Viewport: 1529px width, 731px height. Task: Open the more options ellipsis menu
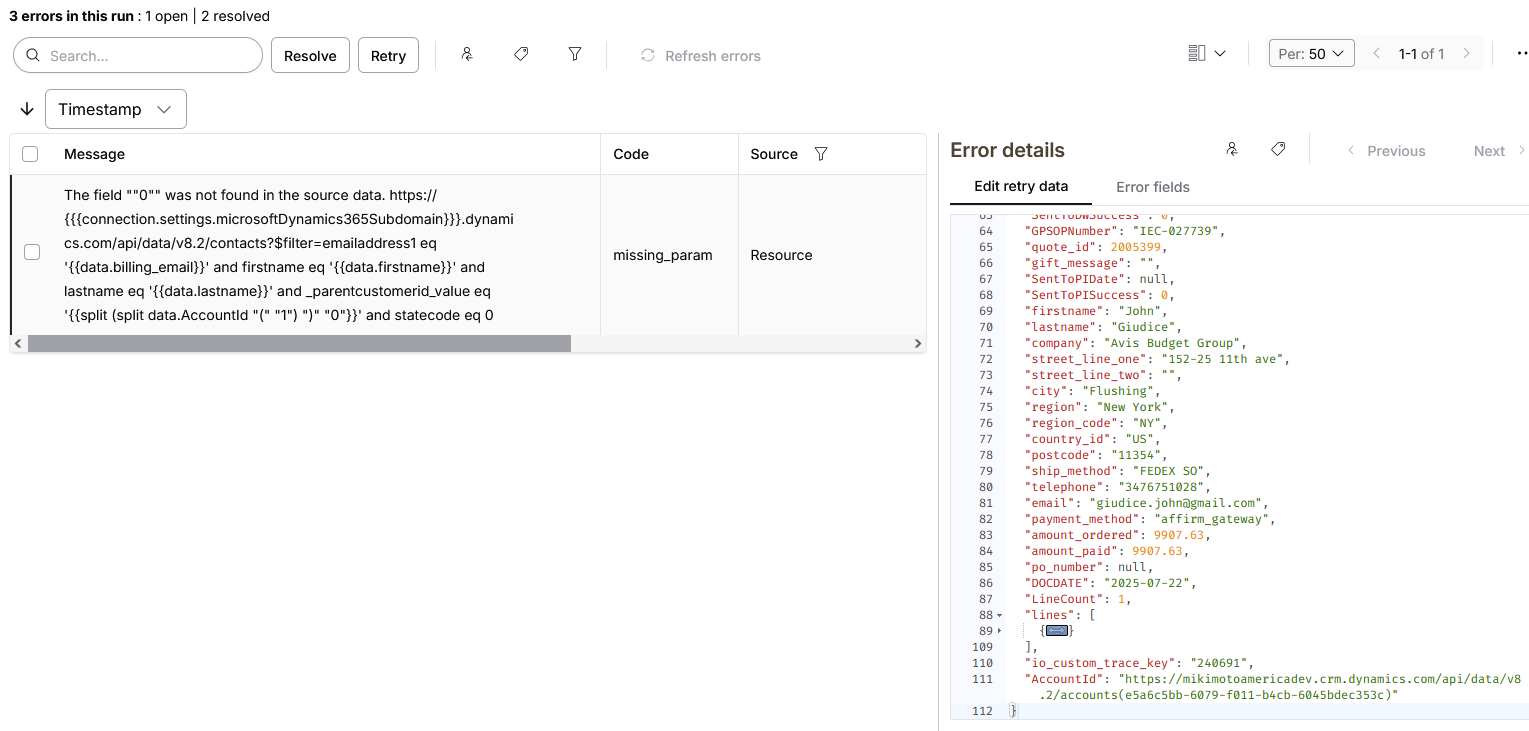(1522, 54)
